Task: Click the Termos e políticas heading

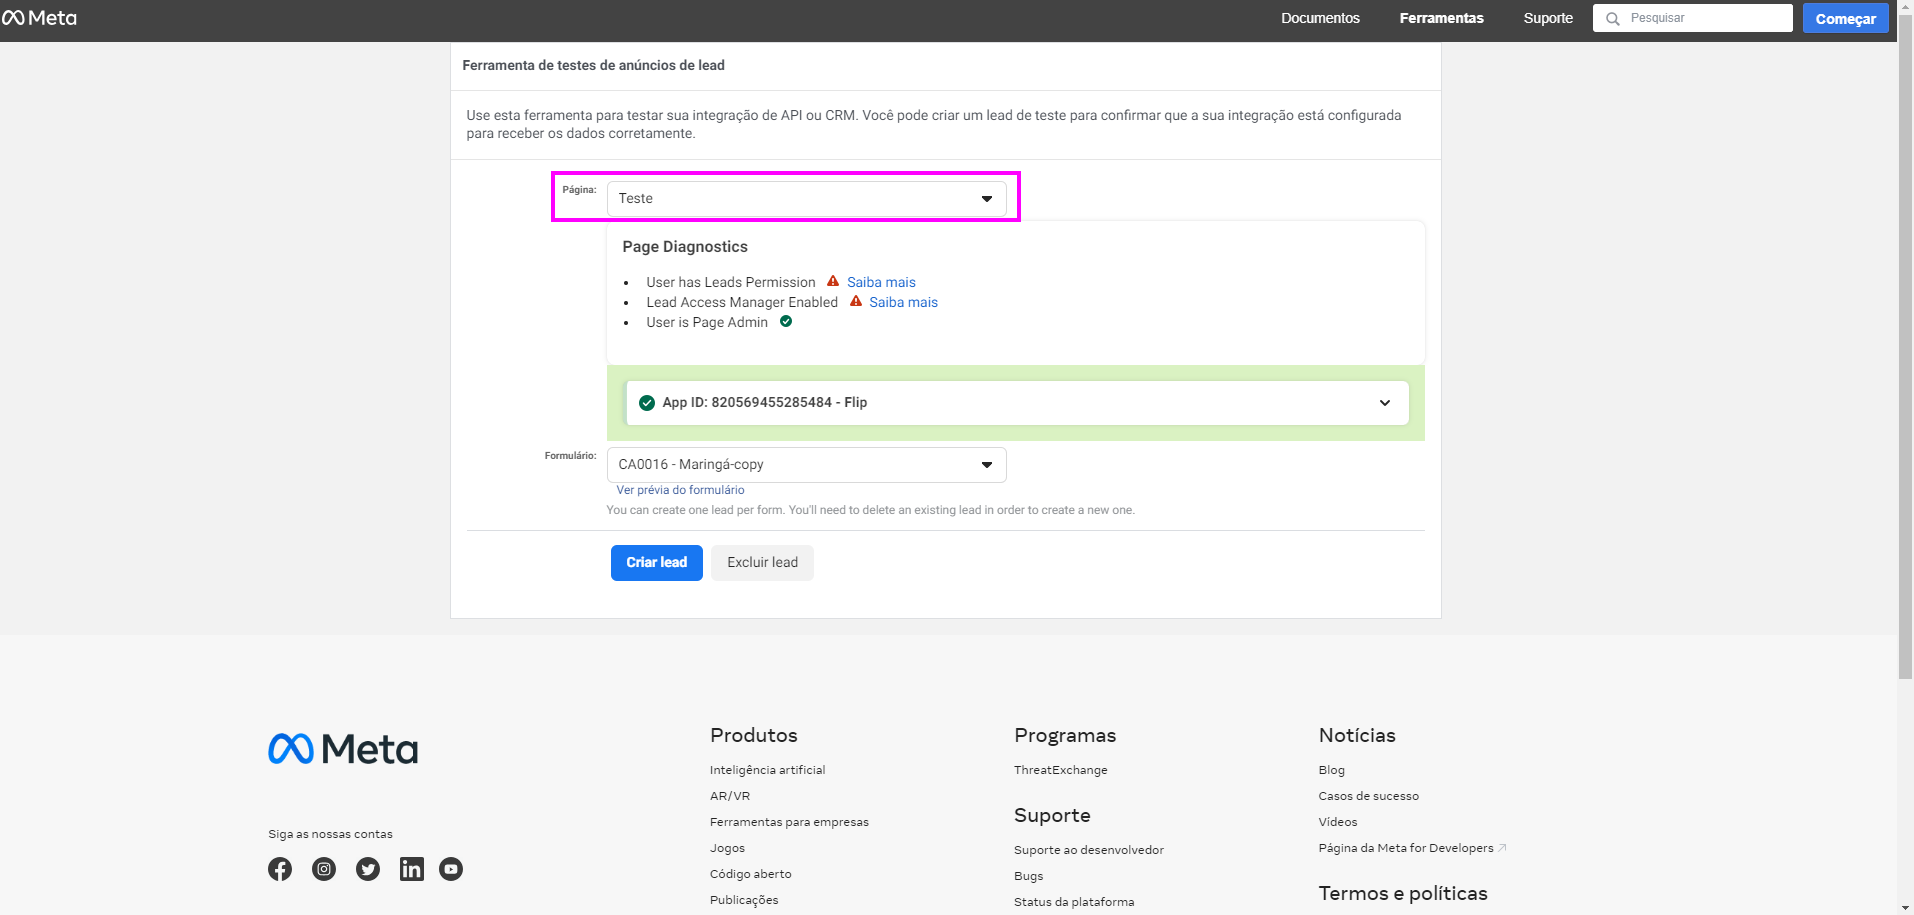Action: coord(1402,893)
